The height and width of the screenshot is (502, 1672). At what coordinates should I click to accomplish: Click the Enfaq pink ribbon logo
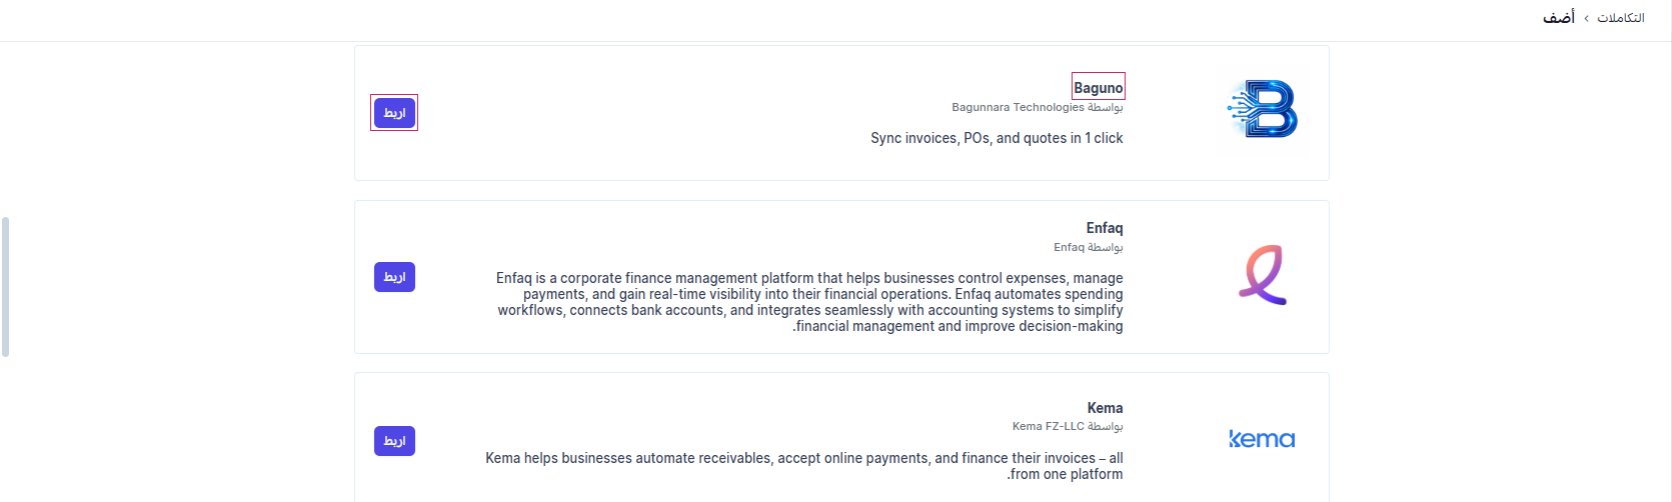pos(1262,274)
